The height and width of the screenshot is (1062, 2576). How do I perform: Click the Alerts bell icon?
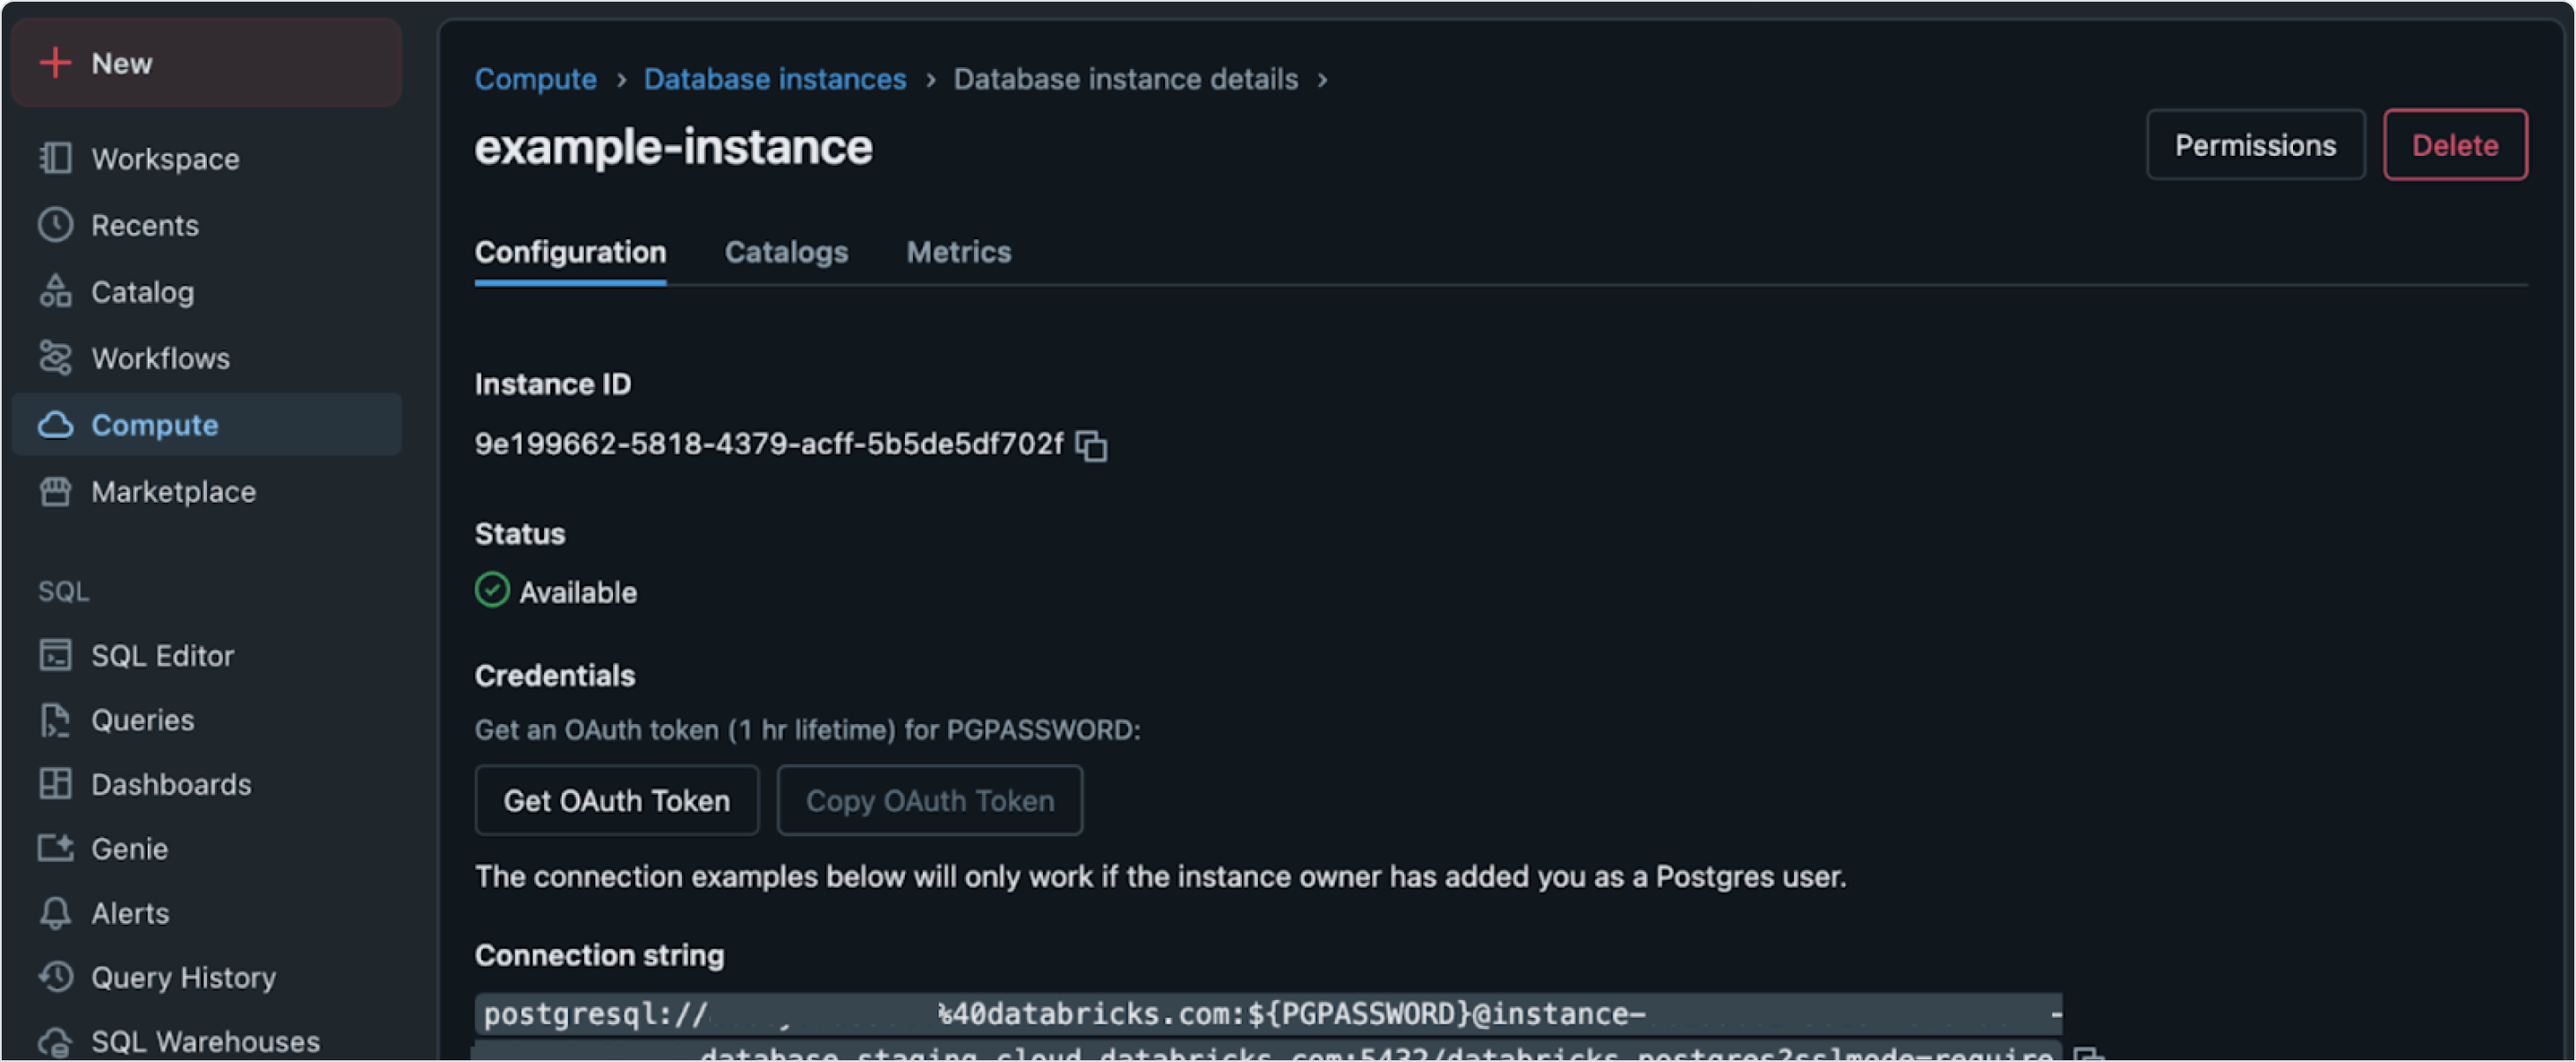click(x=55, y=912)
